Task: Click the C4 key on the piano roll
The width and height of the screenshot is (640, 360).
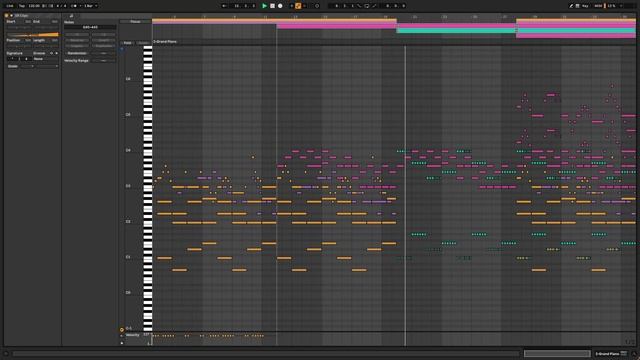Action: click(147, 151)
